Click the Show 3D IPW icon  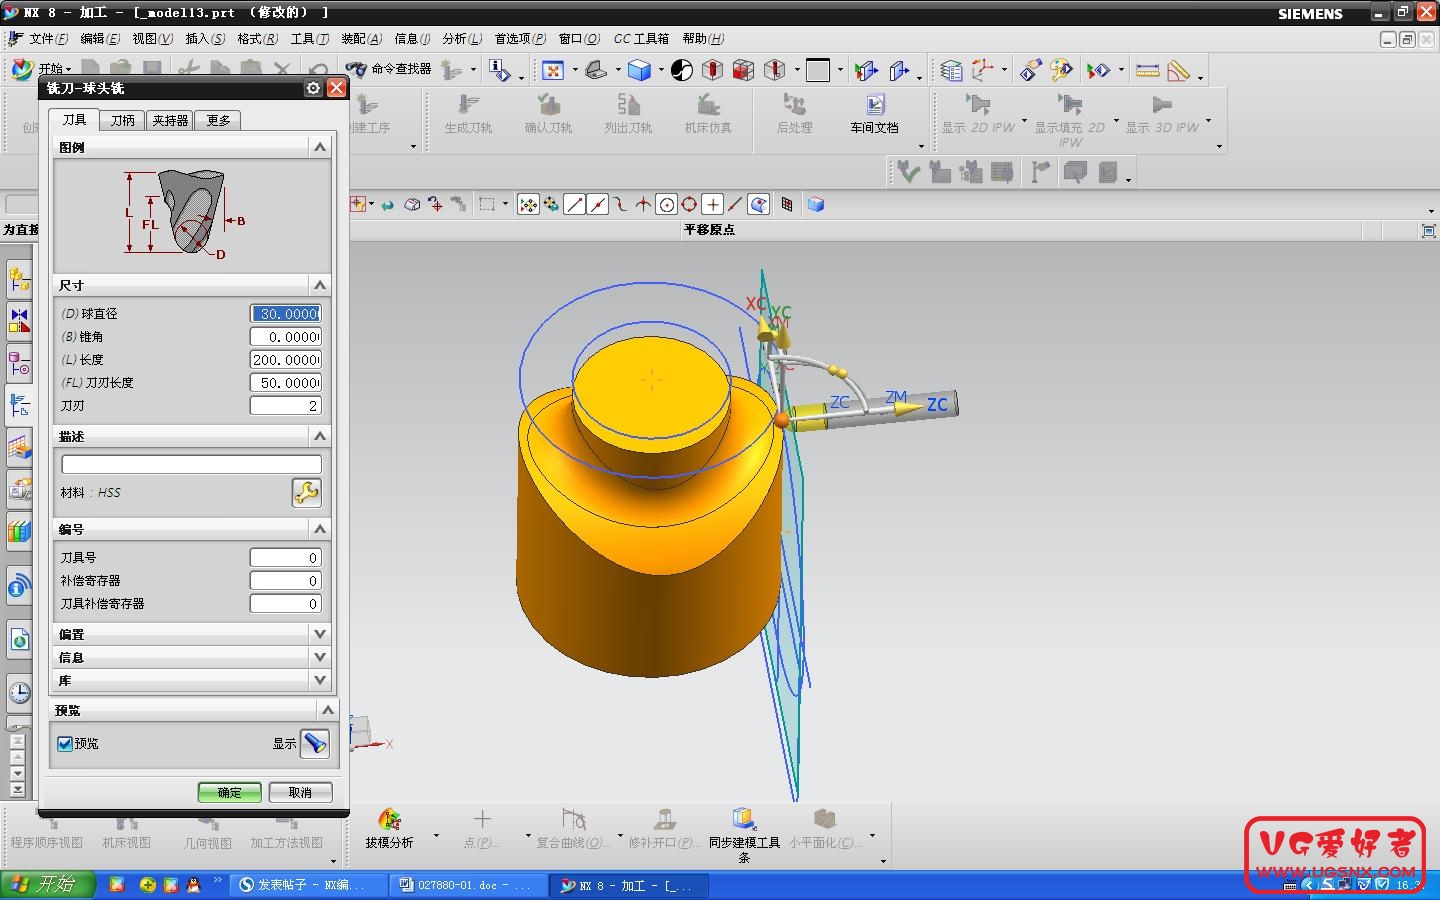1161,104
